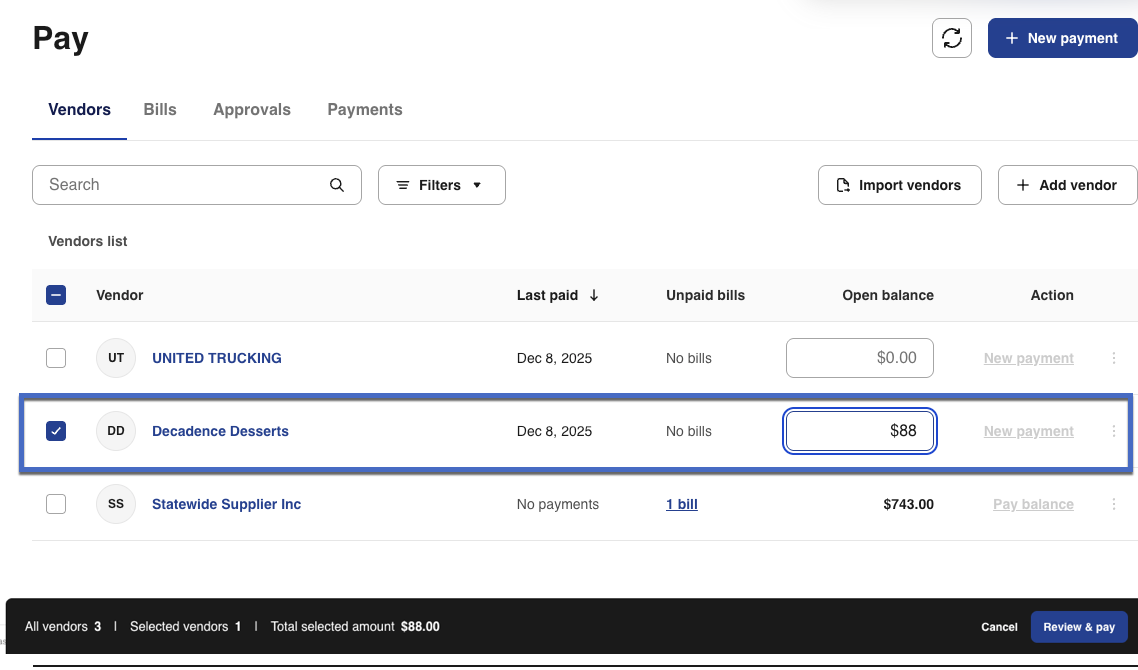Select the Statewide Supplier Inc checkbox
The height and width of the screenshot is (670, 1138).
[56, 504]
